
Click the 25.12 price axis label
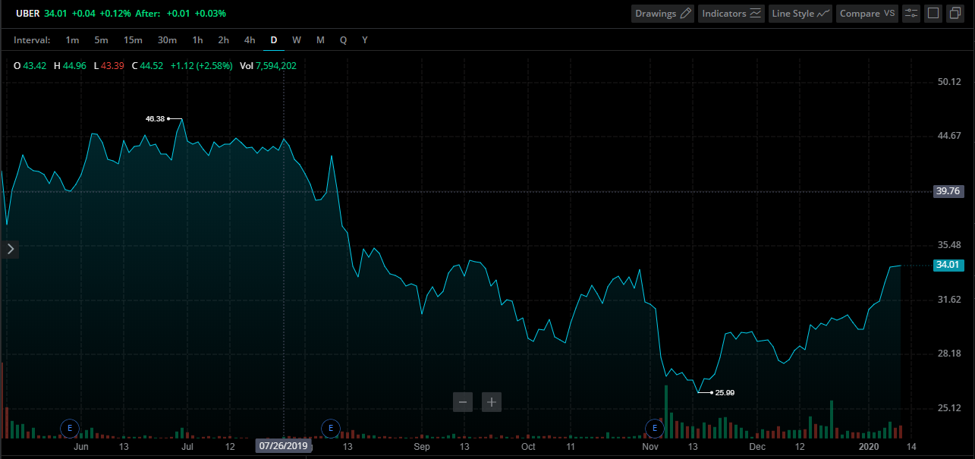[949, 408]
